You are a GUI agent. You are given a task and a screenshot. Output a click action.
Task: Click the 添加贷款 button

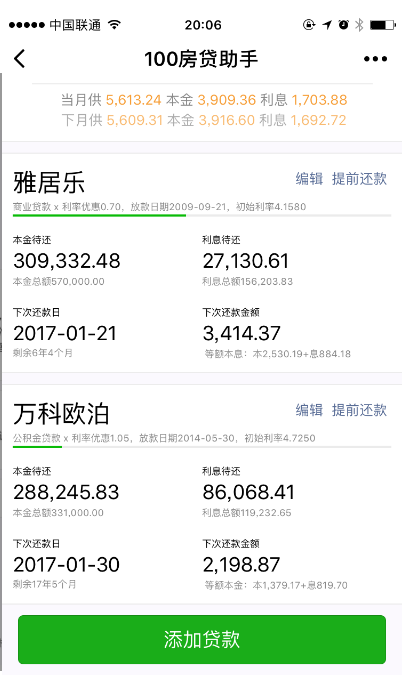coord(202,639)
